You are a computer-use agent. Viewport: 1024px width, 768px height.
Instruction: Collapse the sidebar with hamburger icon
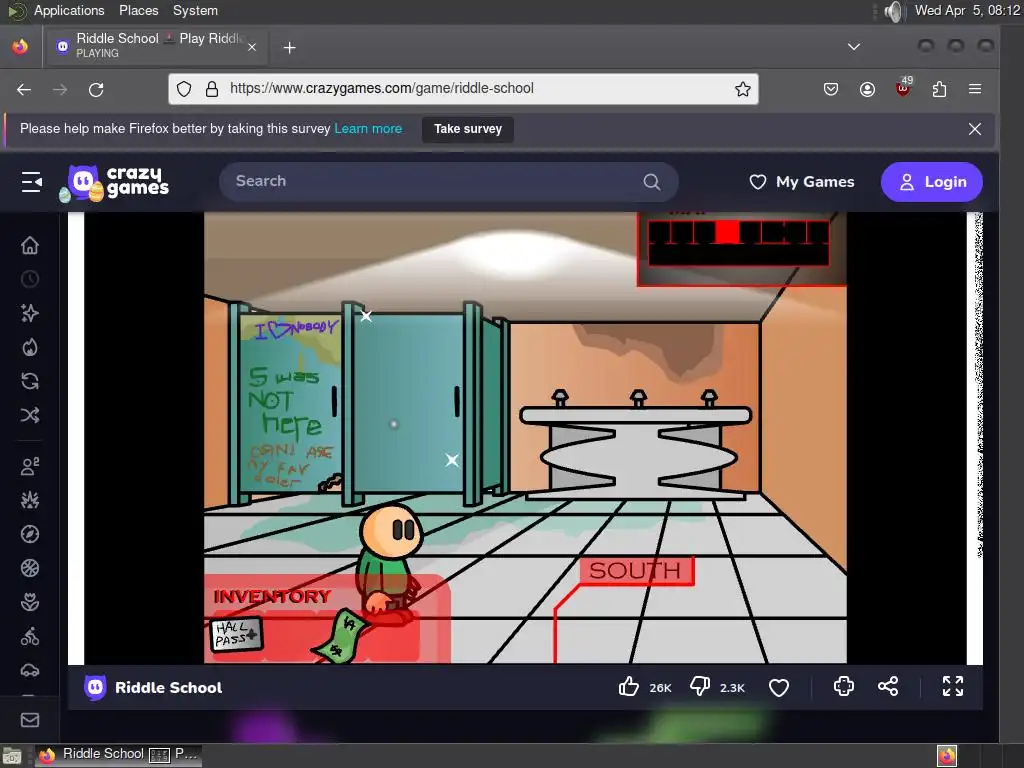[x=31, y=182]
